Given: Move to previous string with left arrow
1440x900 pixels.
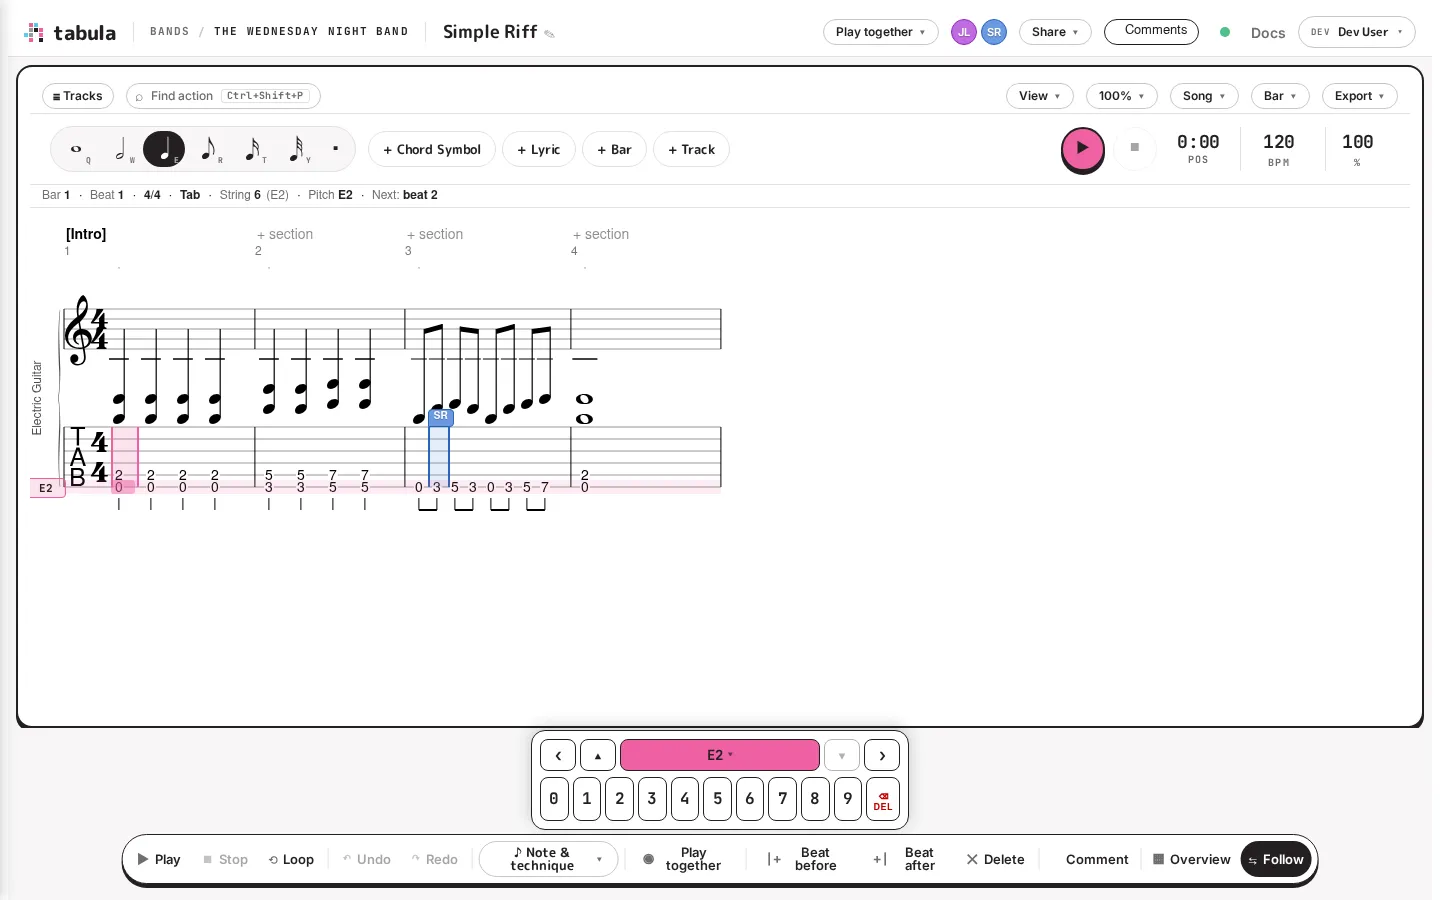Looking at the screenshot, I should [x=558, y=755].
